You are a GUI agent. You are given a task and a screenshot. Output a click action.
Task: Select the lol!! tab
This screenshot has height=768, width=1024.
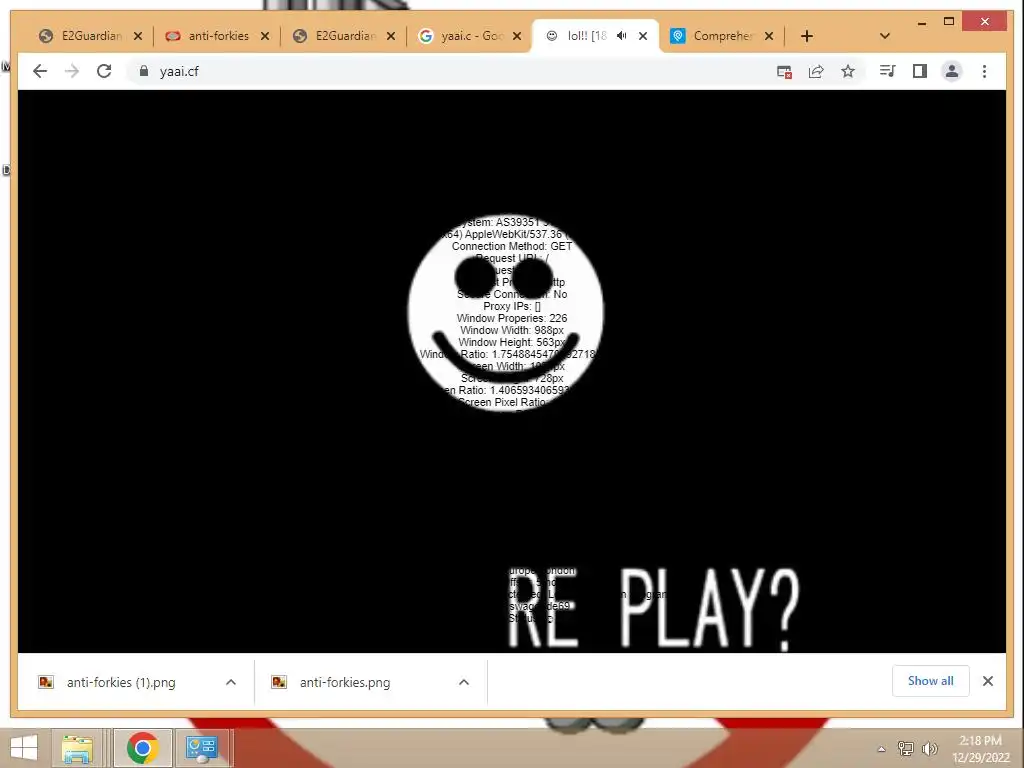(586, 36)
